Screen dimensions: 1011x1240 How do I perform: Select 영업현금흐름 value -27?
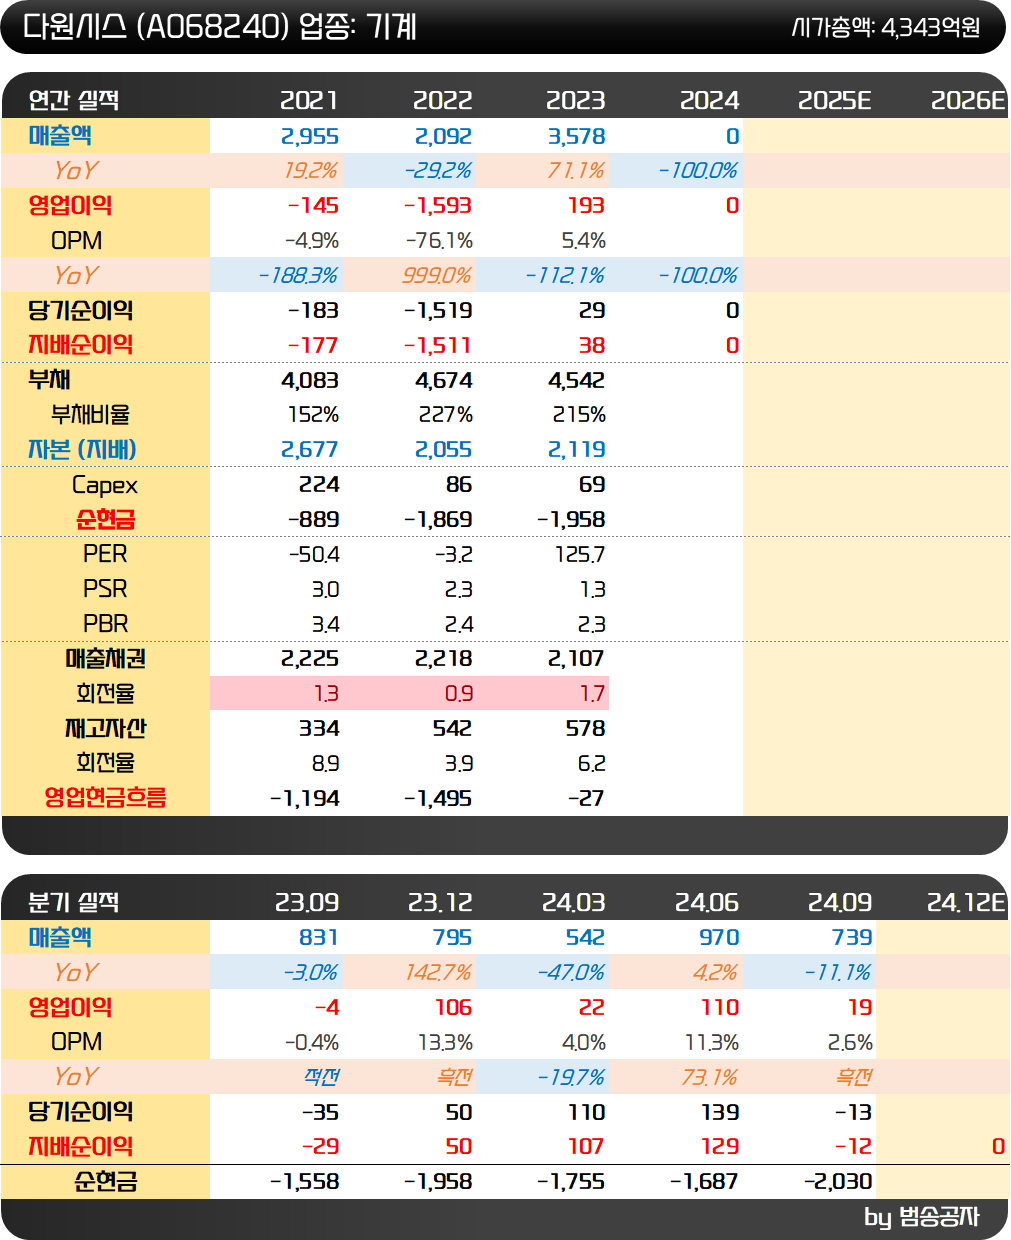tap(586, 799)
